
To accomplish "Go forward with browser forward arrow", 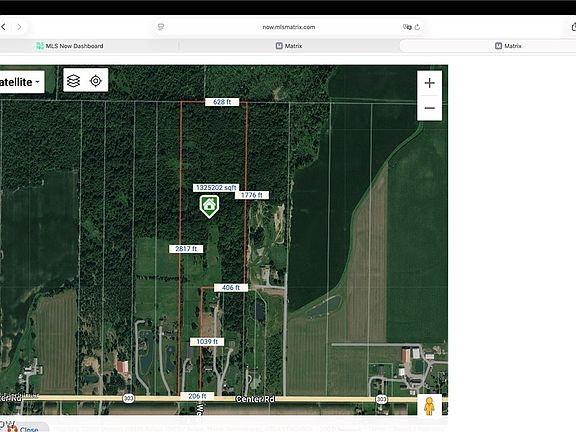I will tap(19, 27).
